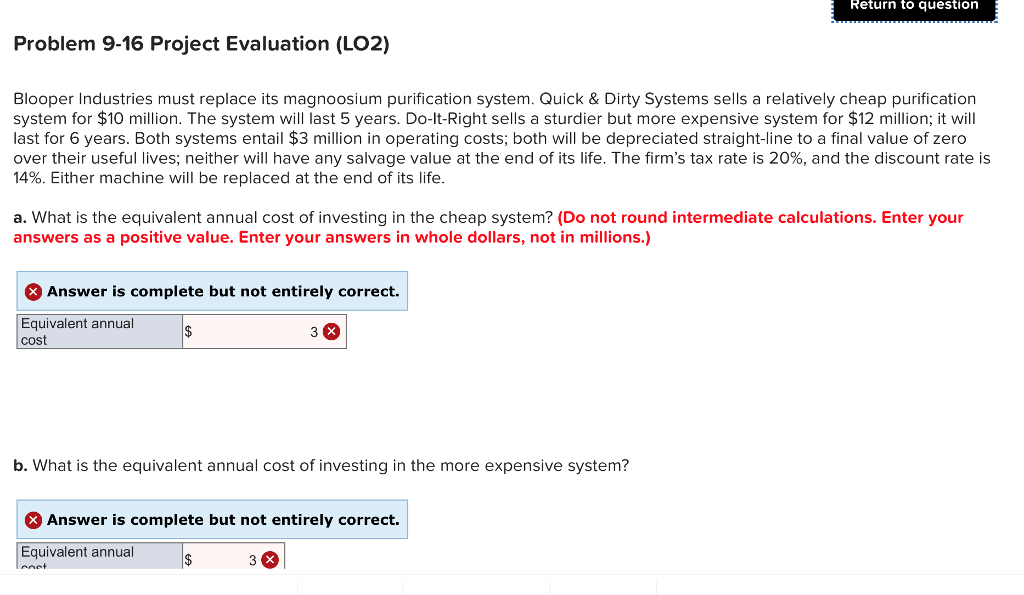Click the Equivalent annual cost label for part b
1024x595 pixels.
pyautogui.click(x=98, y=558)
